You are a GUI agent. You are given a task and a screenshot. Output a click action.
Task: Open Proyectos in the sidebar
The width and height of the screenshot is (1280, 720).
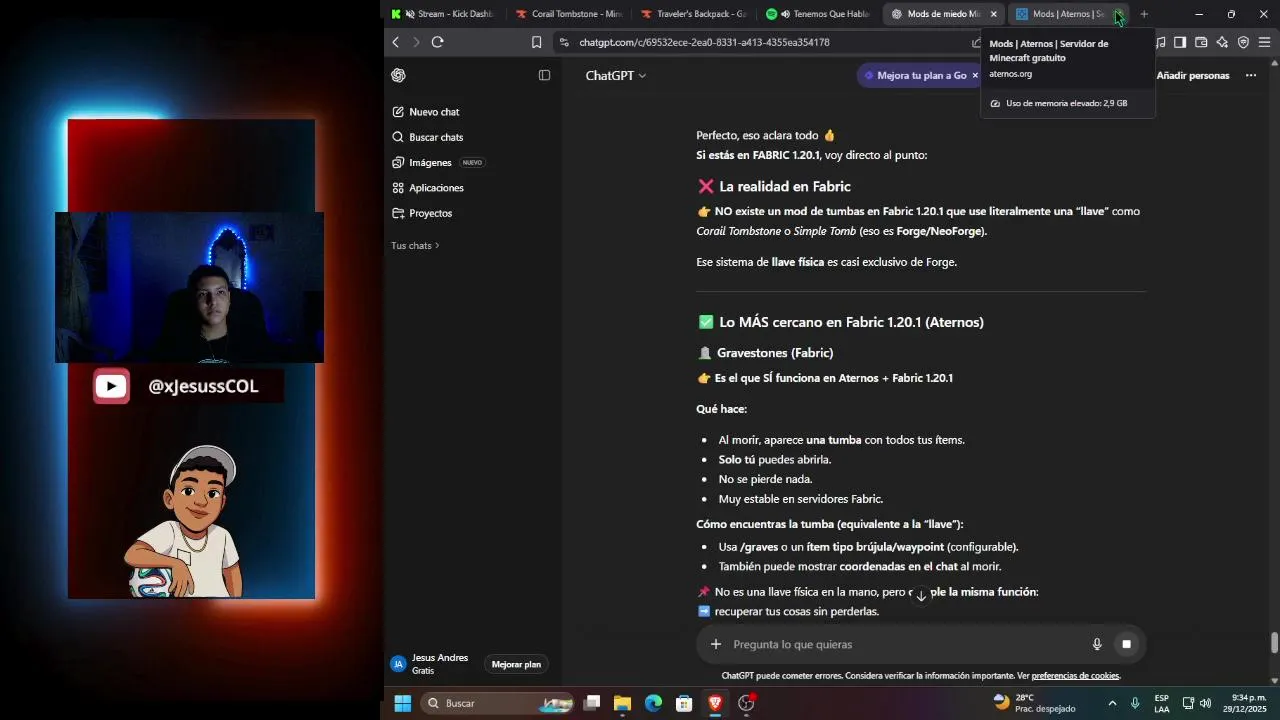tap(423, 213)
